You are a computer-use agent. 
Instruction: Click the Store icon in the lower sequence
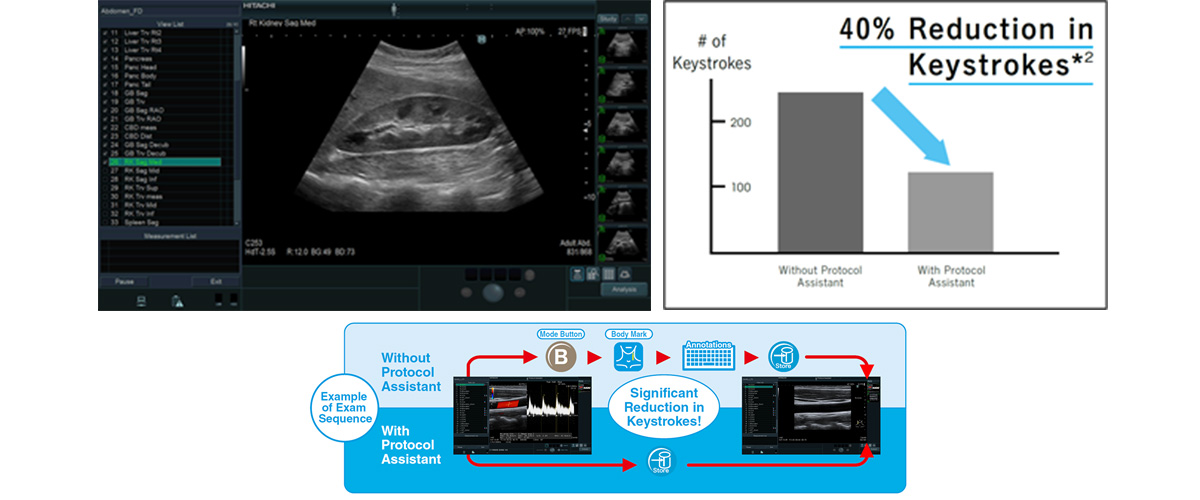659,461
